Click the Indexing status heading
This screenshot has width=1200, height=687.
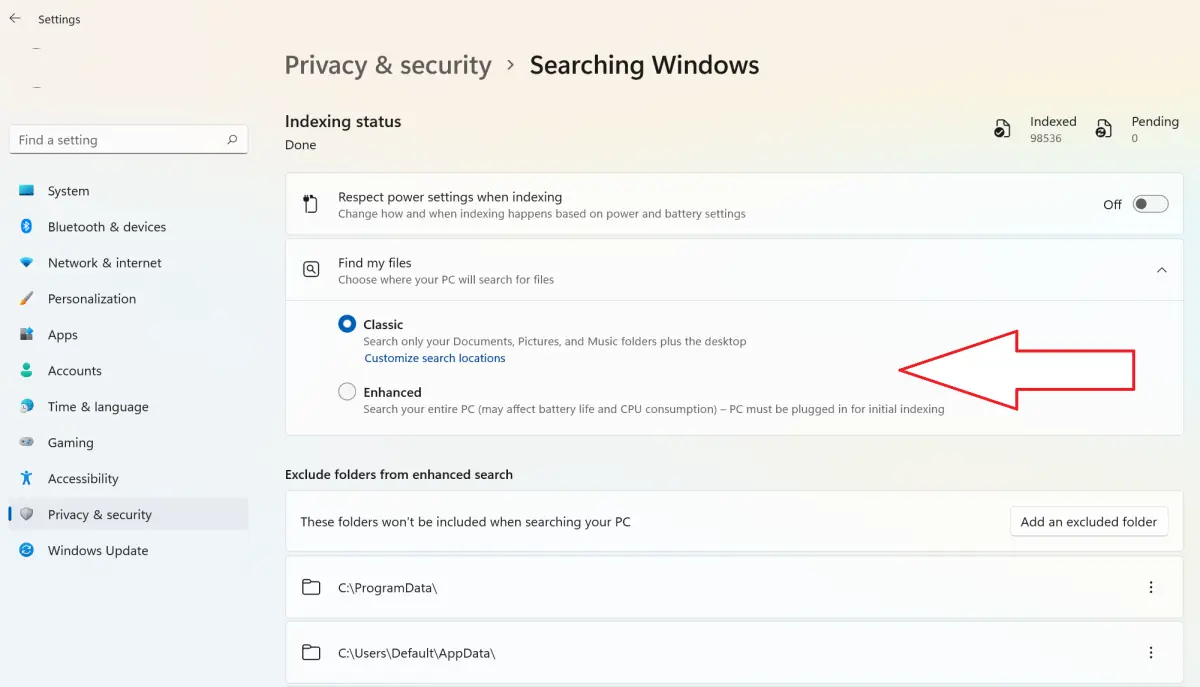click(343, 121)
